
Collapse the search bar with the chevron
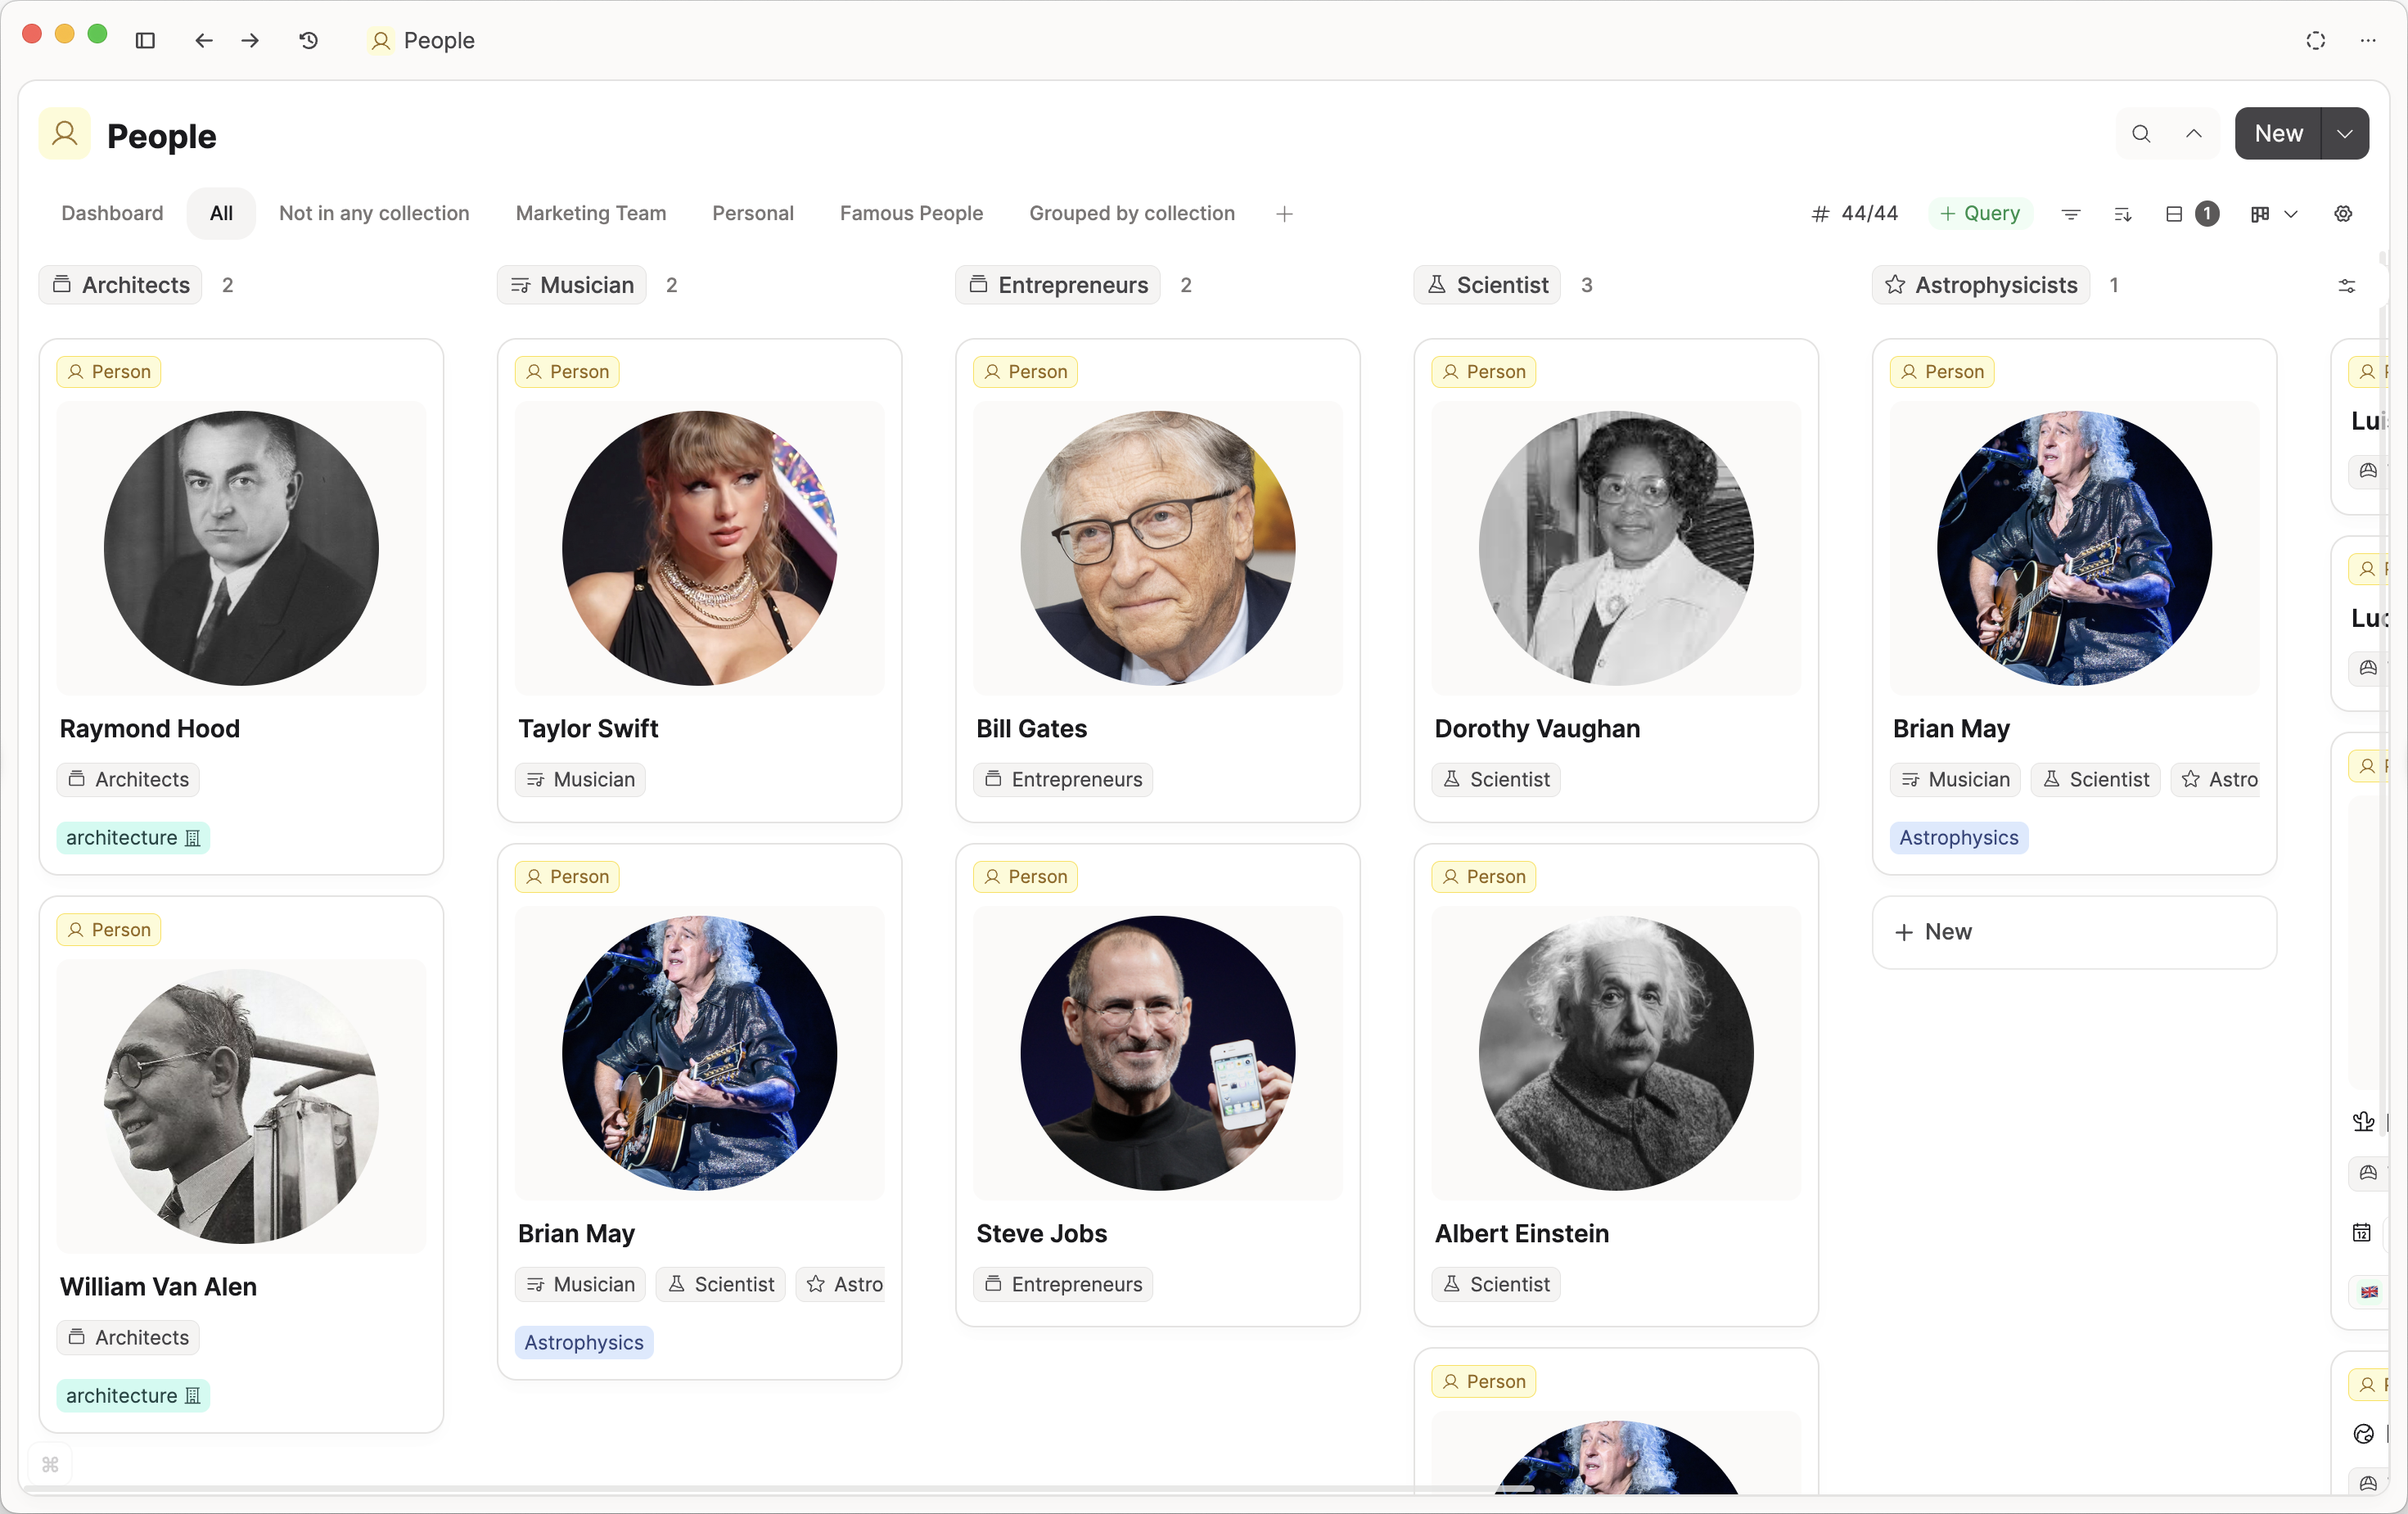point(2194,133)
